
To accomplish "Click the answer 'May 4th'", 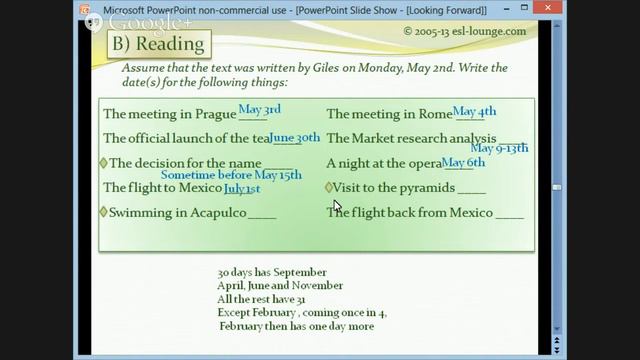I will coord(474,111).
